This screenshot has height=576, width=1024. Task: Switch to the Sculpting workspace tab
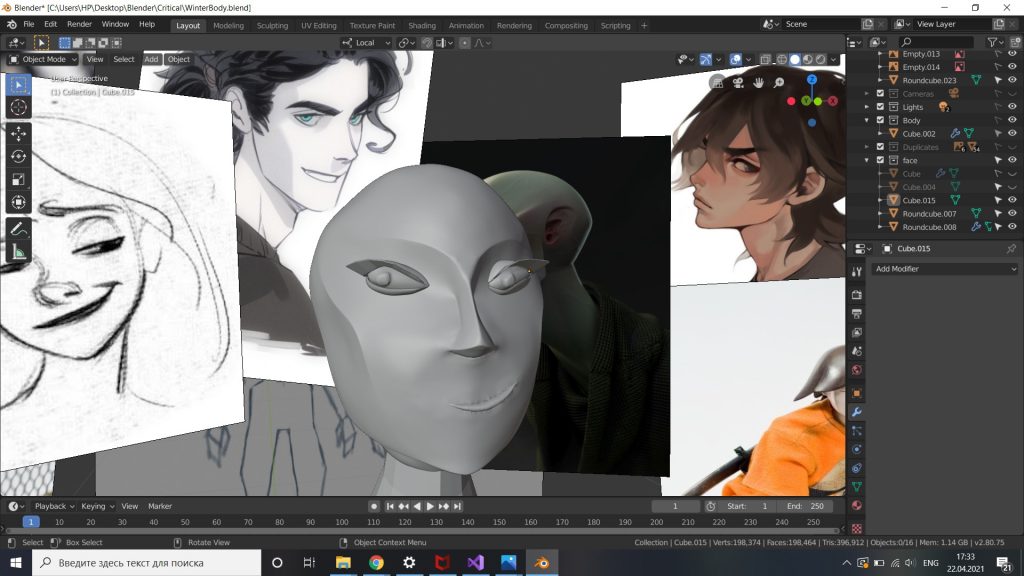coord(272,25)
